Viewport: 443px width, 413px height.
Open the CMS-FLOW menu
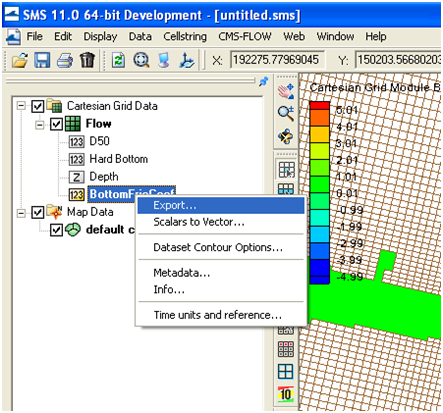[x=245, y=36]
